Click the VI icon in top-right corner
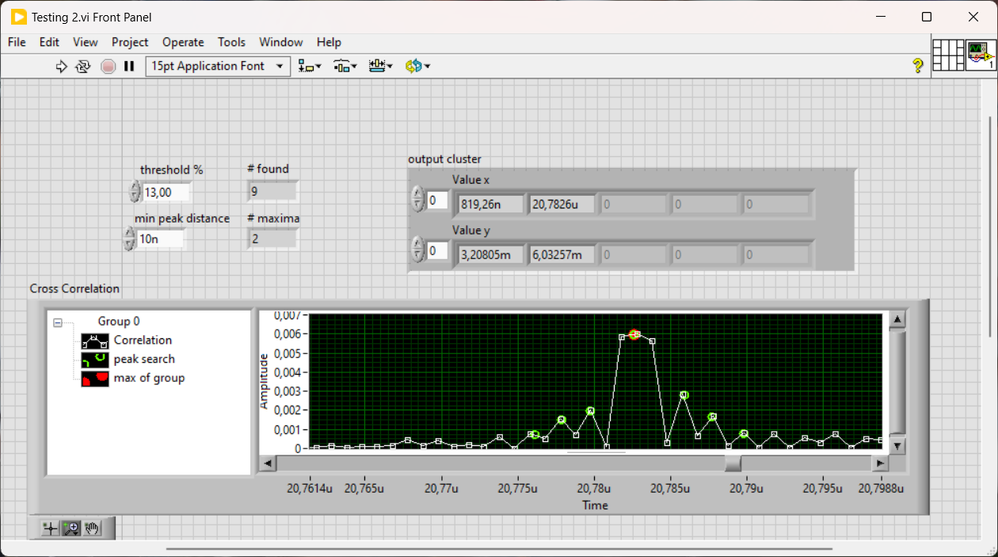The width and height of the screenshot is (998, 557). 980,55
